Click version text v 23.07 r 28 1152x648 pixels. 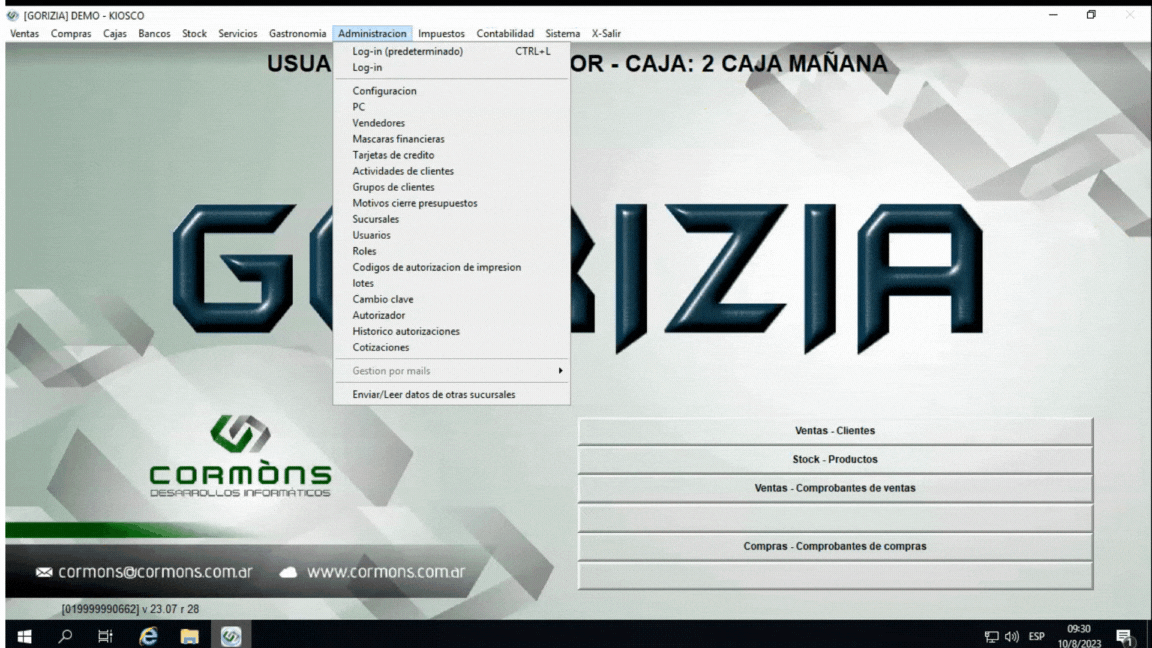(x=170, y=609)
